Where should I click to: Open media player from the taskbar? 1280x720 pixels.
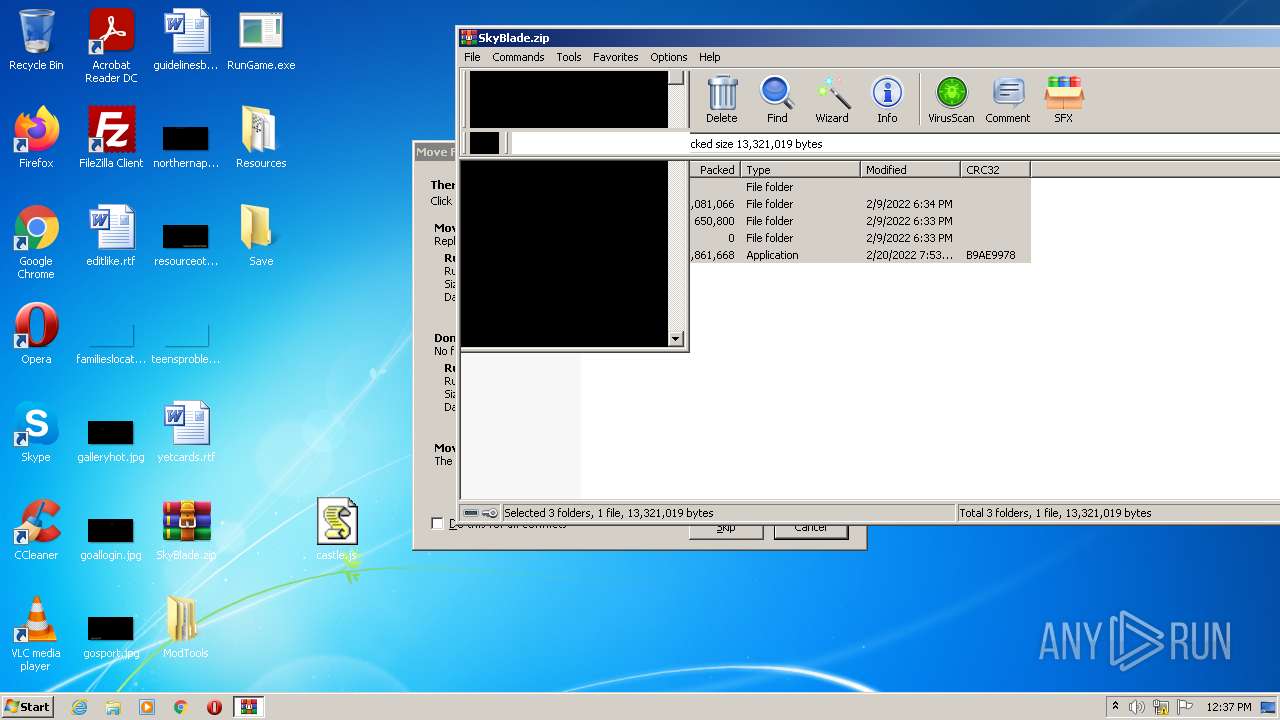click(x=147, y=707)
